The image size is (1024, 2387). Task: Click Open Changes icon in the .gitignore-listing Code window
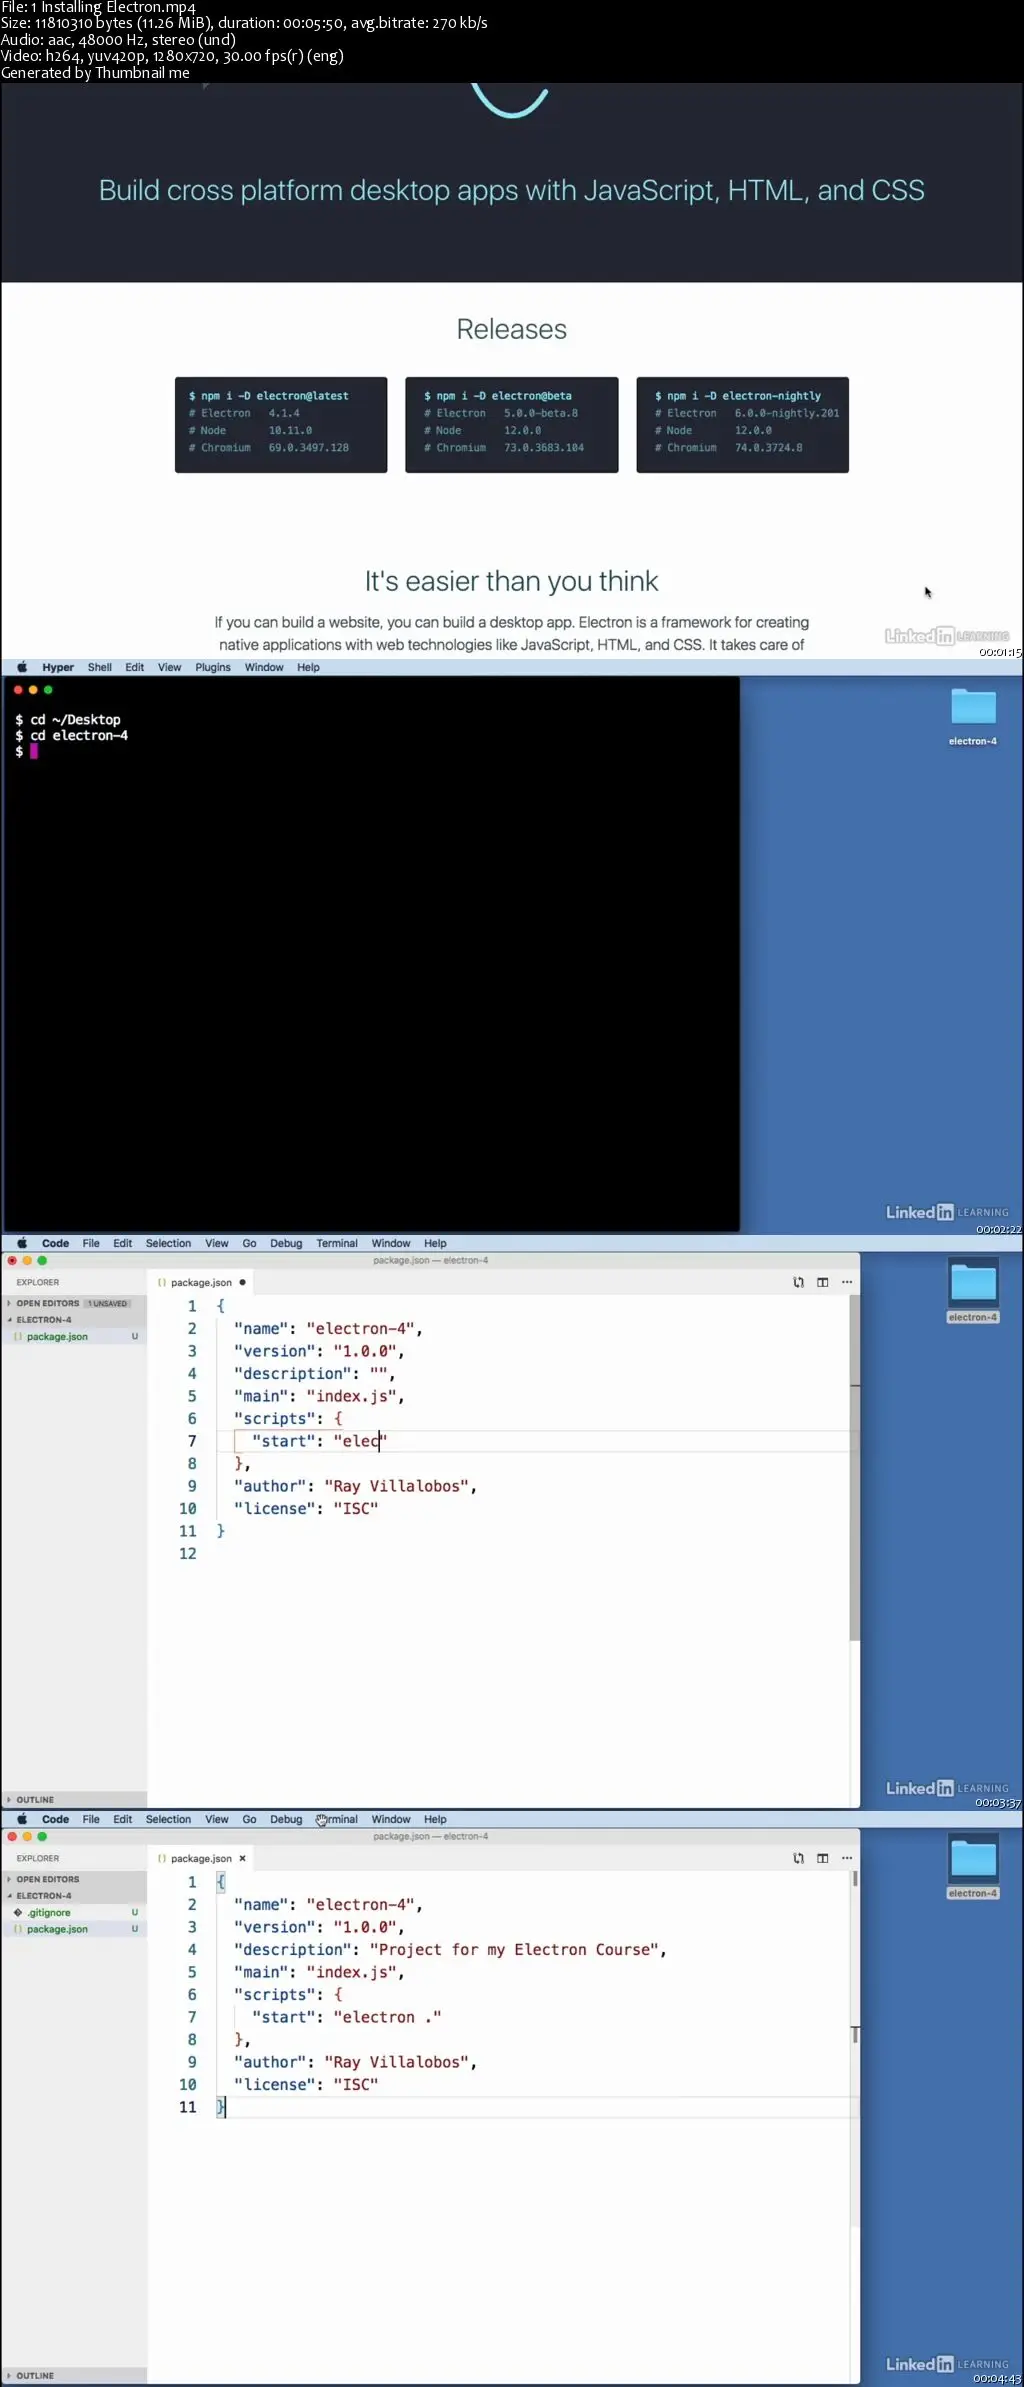(x=798, y=1858)
